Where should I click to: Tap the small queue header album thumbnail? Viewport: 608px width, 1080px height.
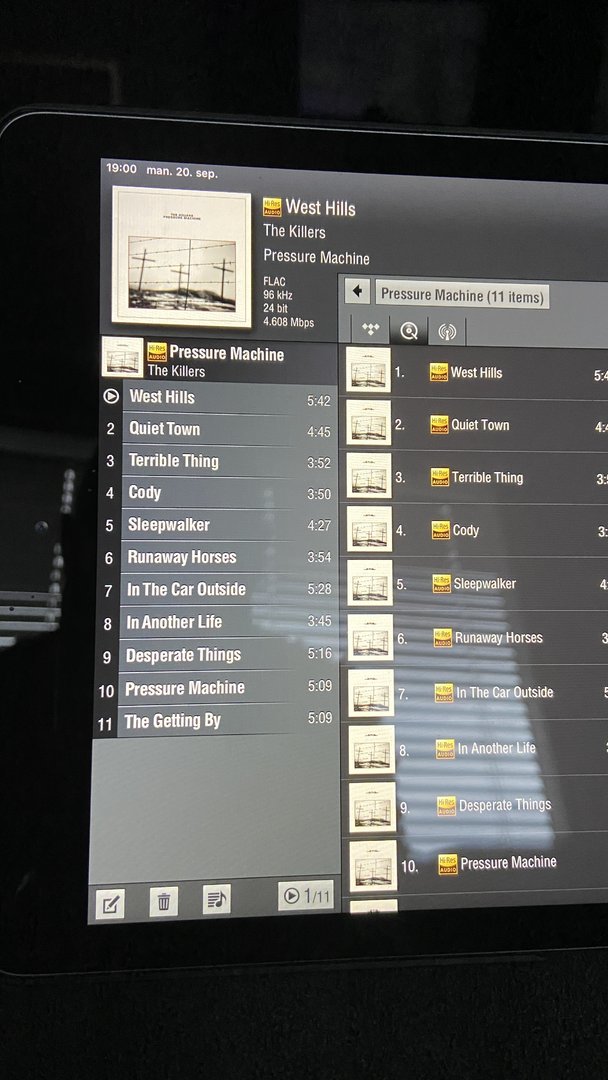tap(123, 357)
